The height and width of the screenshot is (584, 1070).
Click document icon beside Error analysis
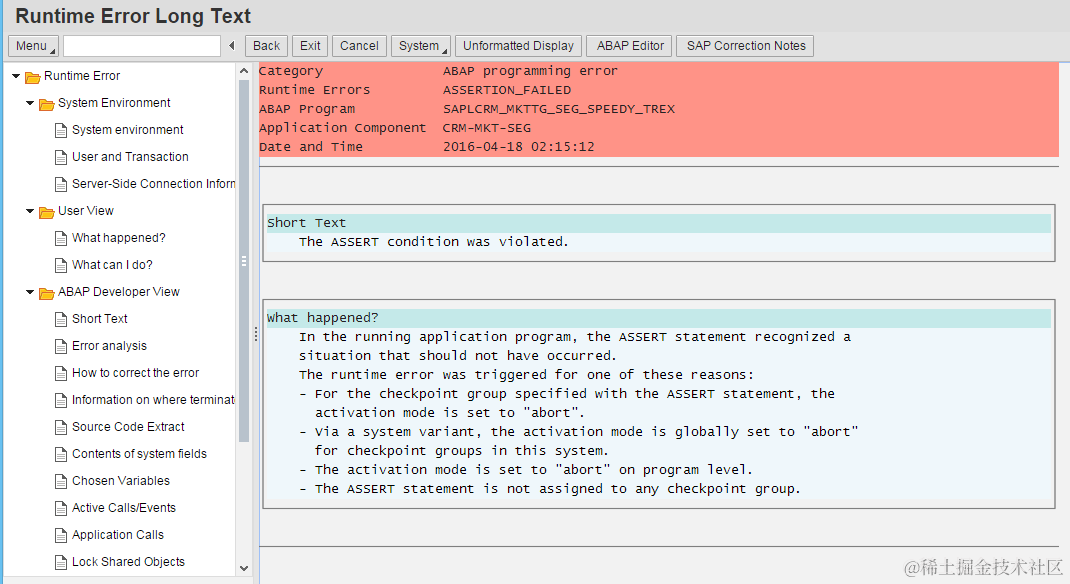click(61, 347)
